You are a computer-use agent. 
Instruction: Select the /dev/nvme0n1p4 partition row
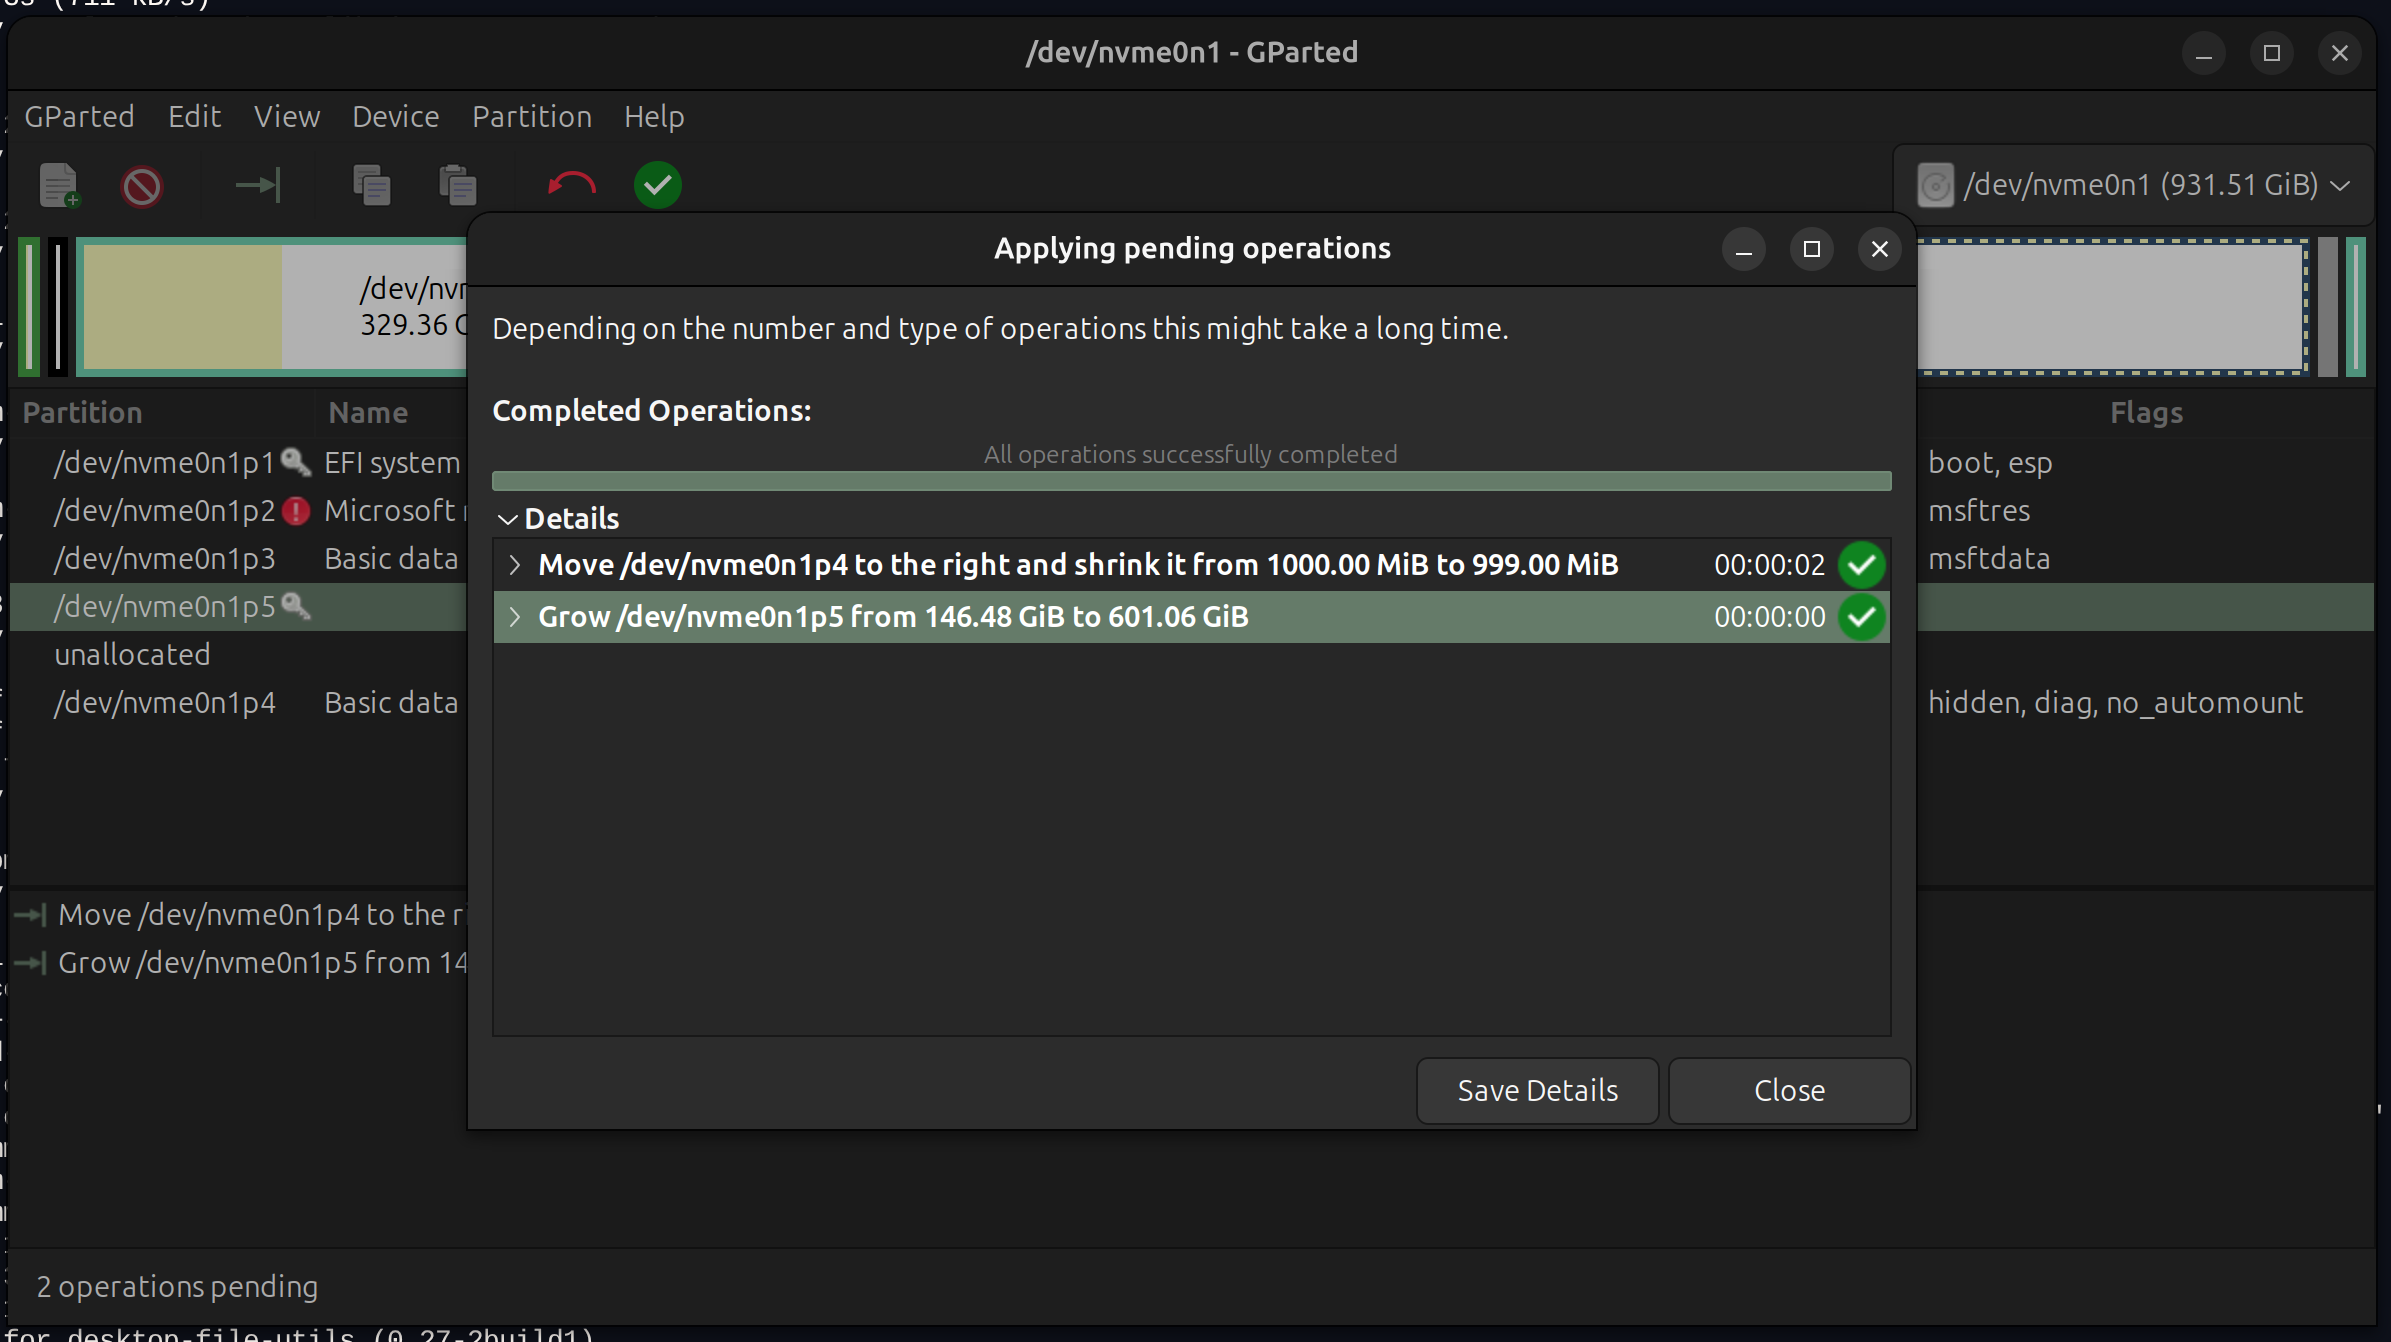[238, 702]
